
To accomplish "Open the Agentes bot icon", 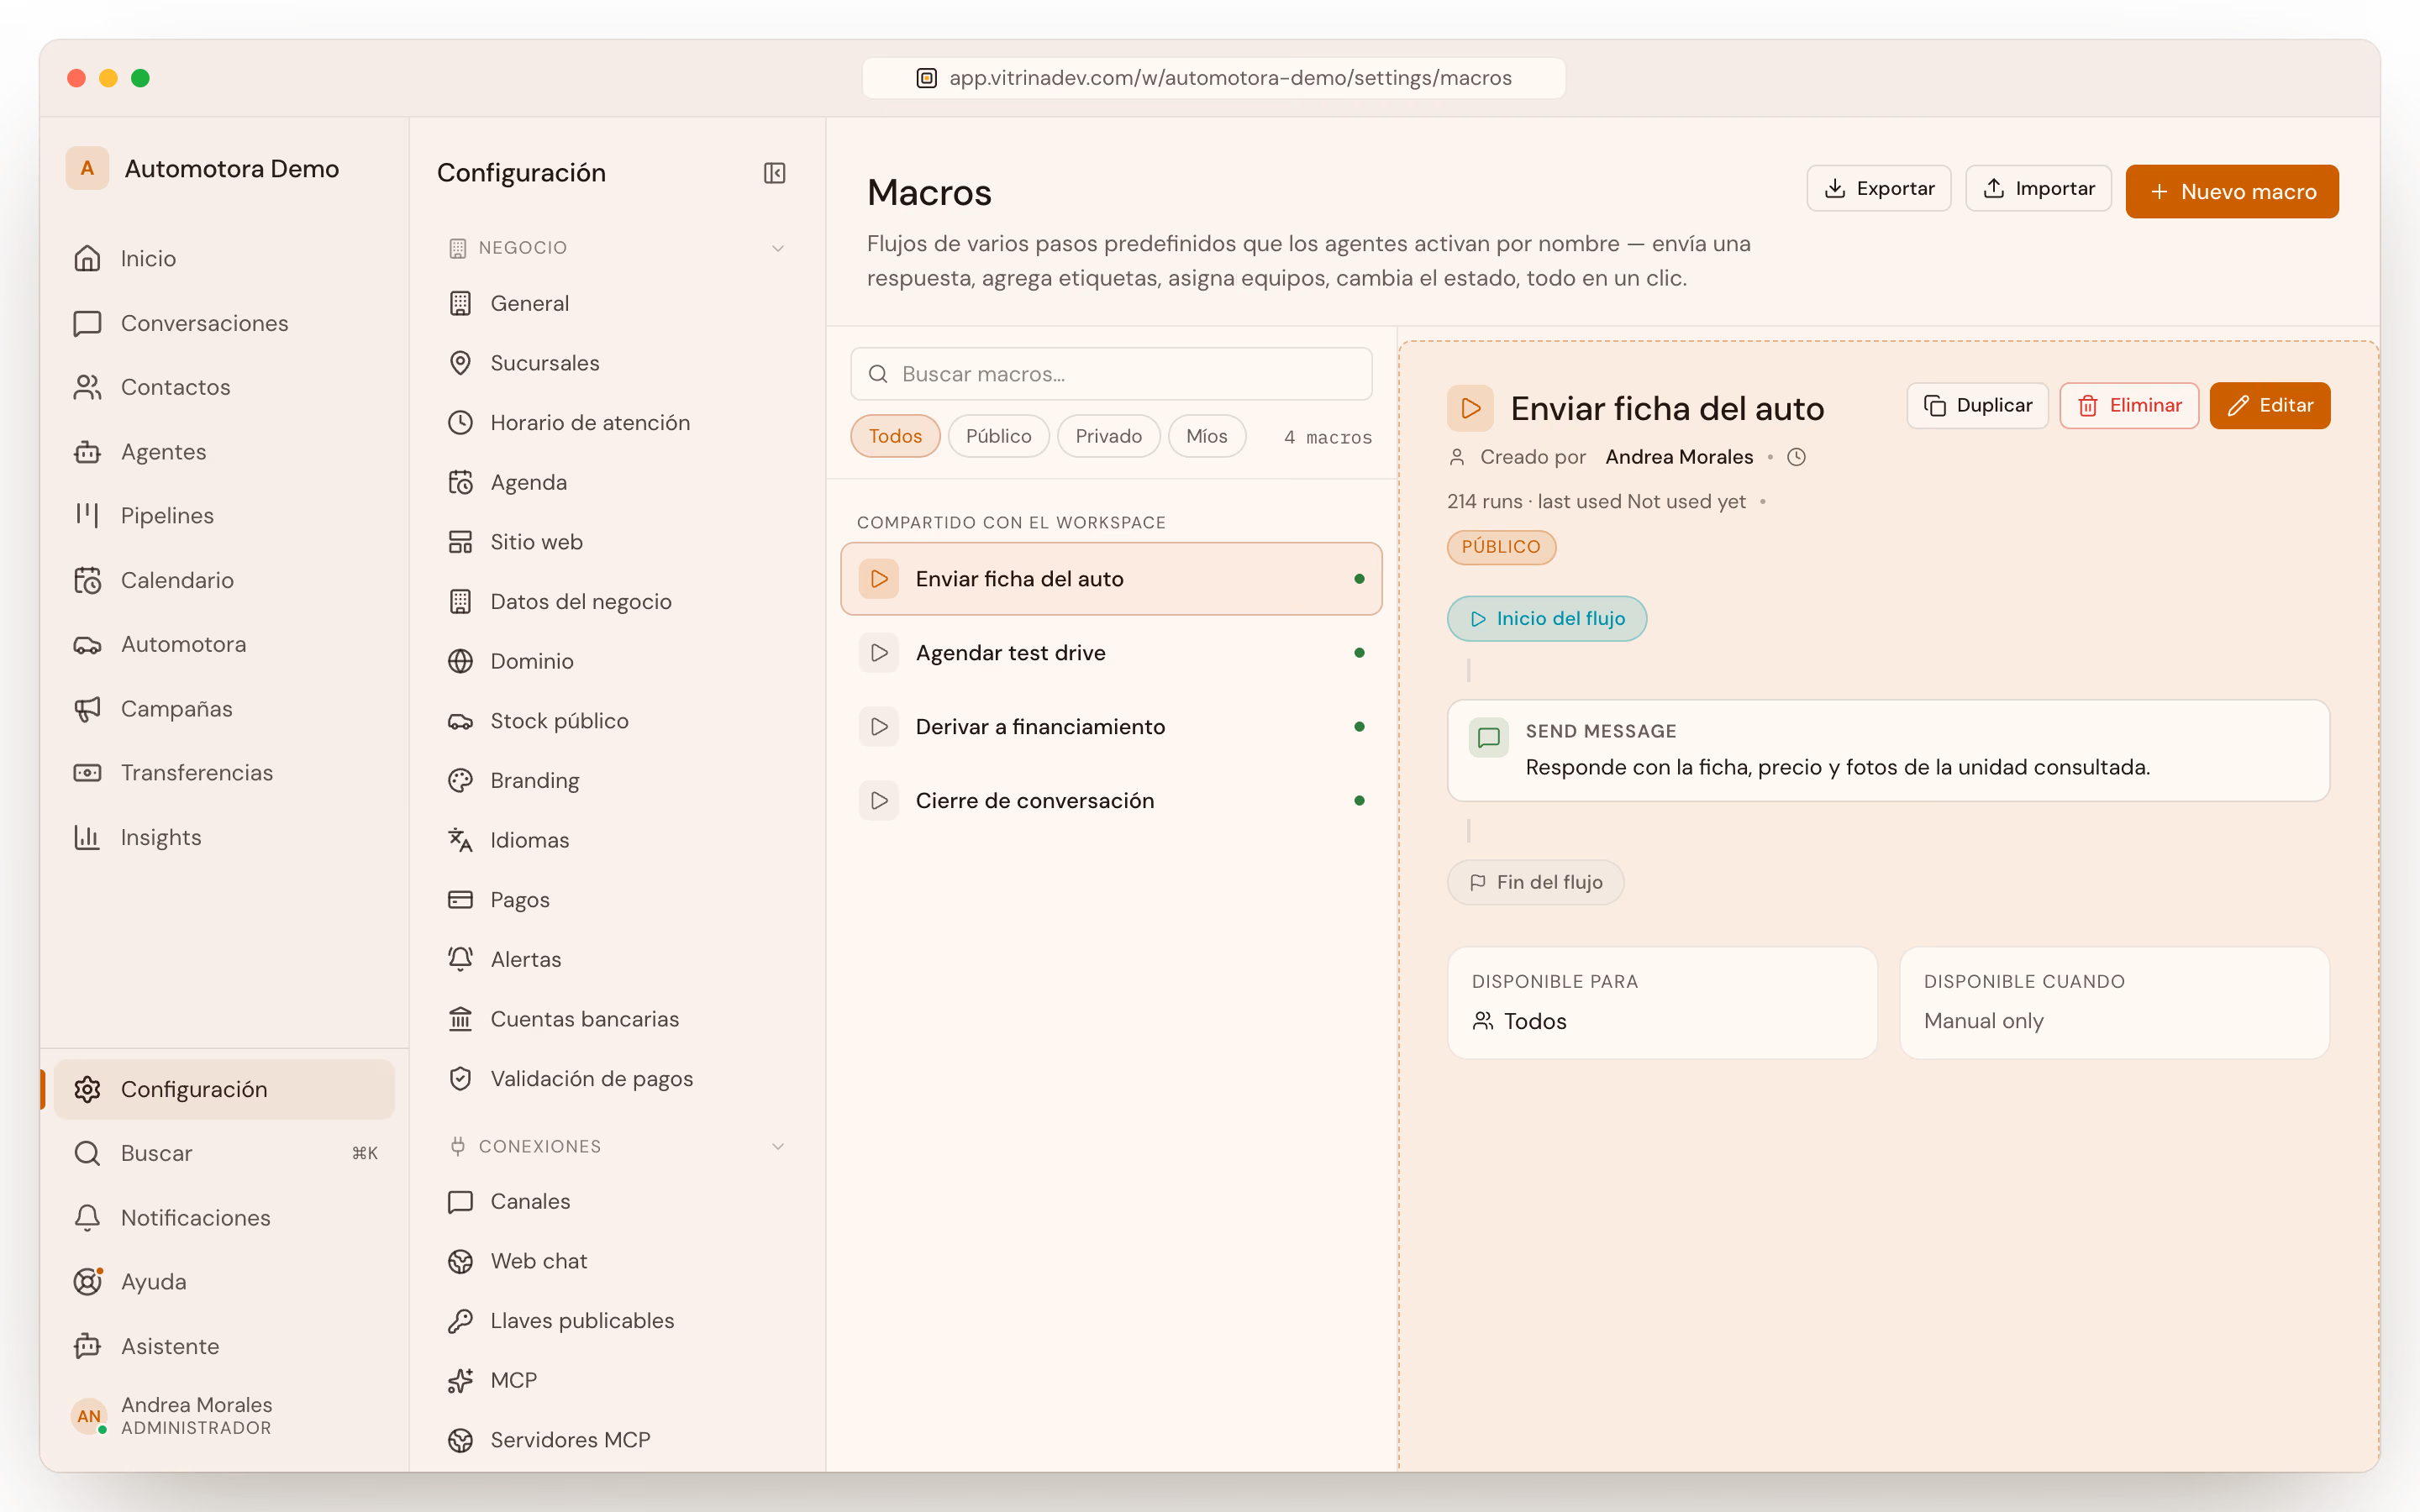I will point(87,452).
